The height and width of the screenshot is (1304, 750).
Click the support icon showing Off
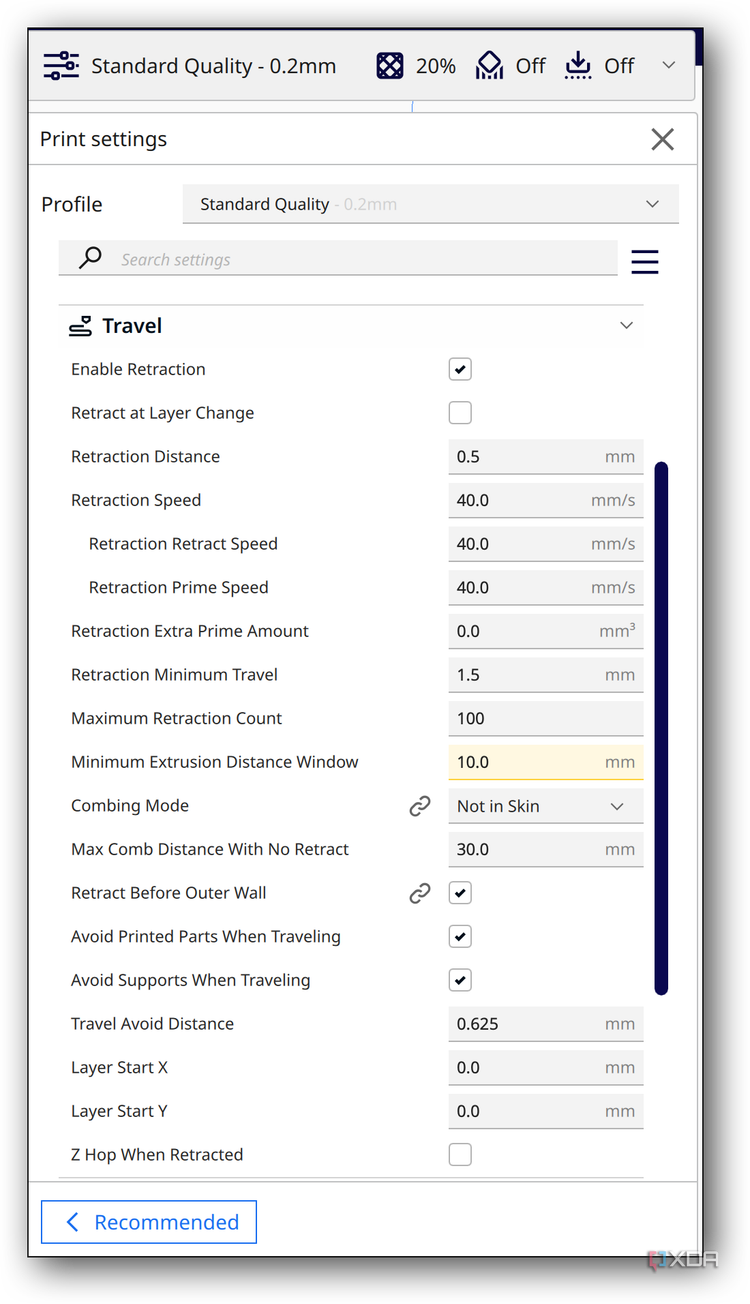(489, 66)
